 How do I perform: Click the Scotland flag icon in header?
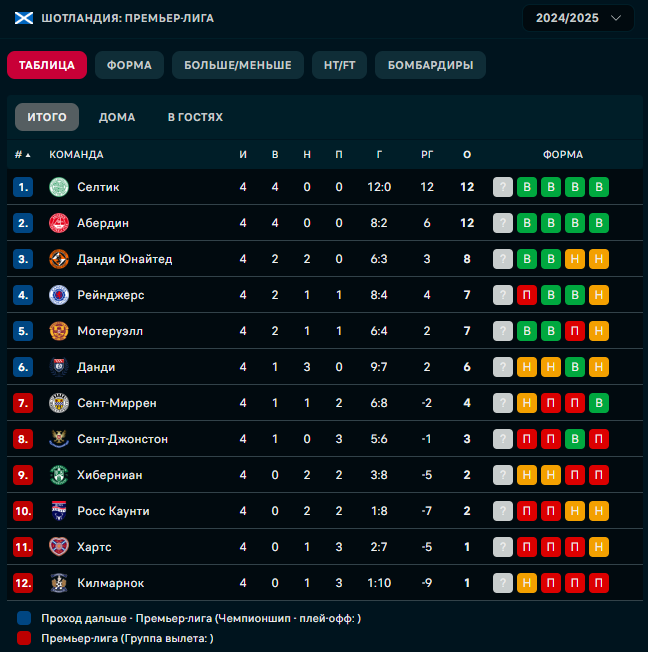pos(24,18)
